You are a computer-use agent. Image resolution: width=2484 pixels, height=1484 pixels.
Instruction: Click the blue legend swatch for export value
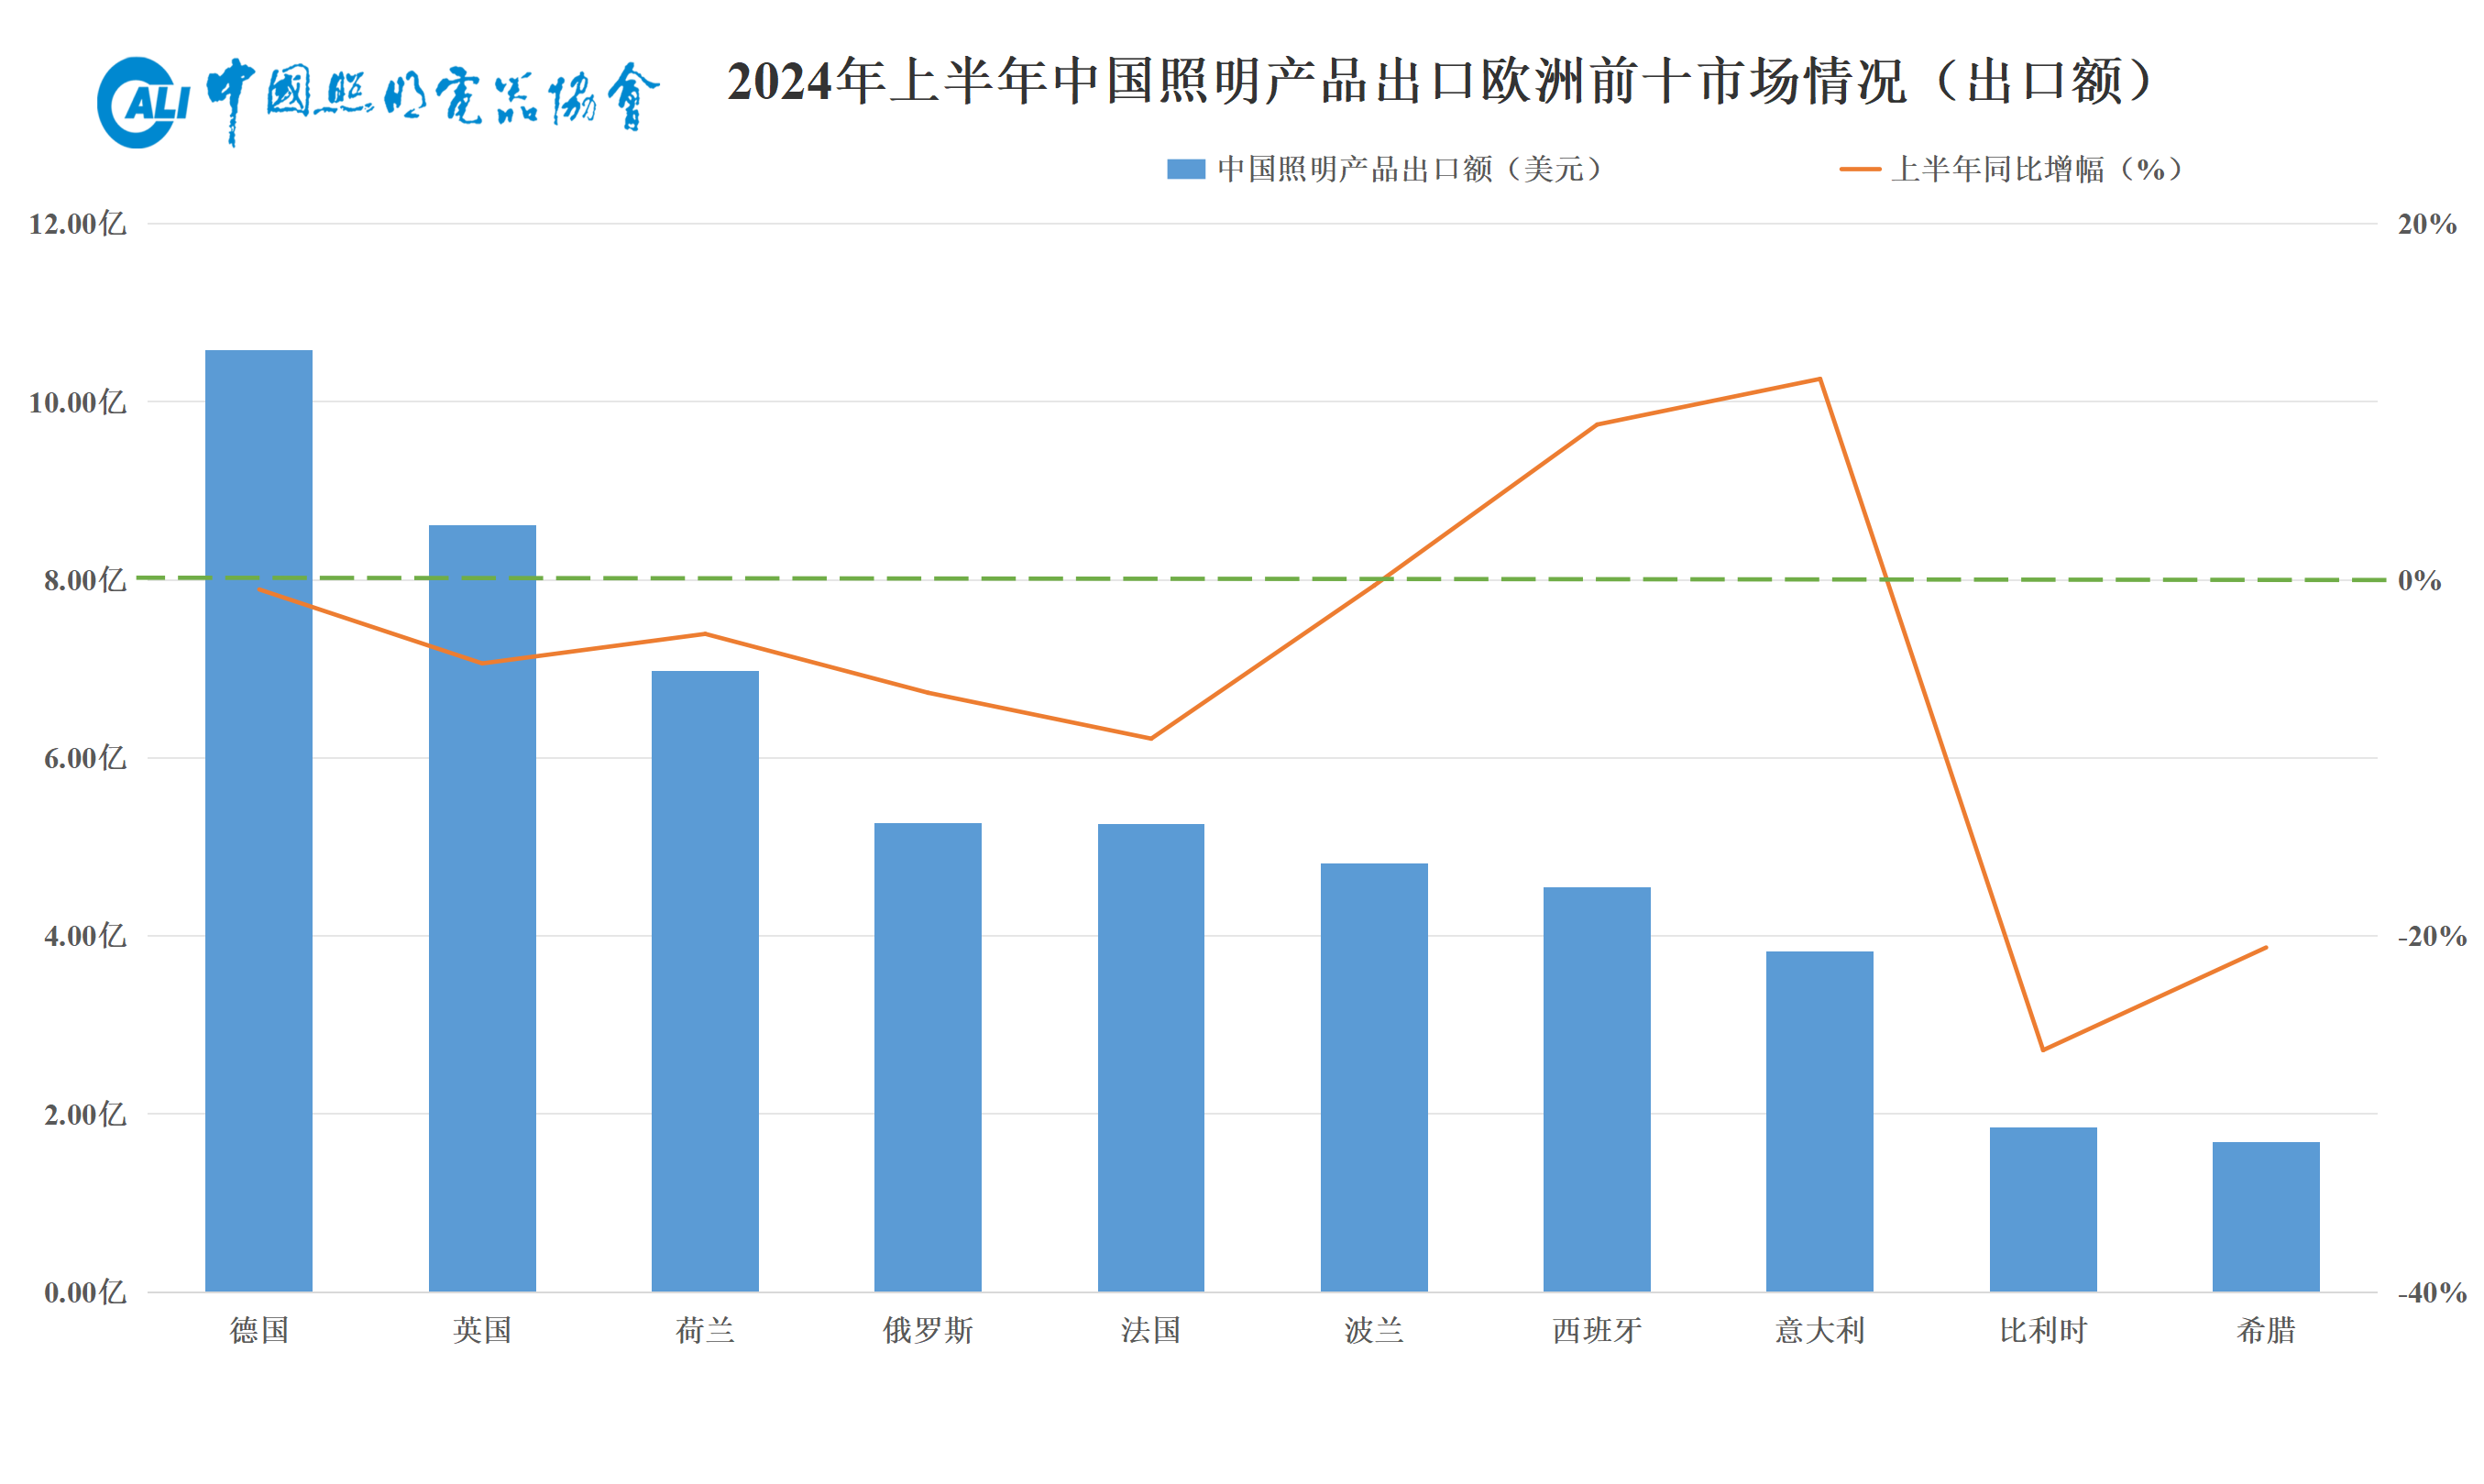tap(1186, 169)
